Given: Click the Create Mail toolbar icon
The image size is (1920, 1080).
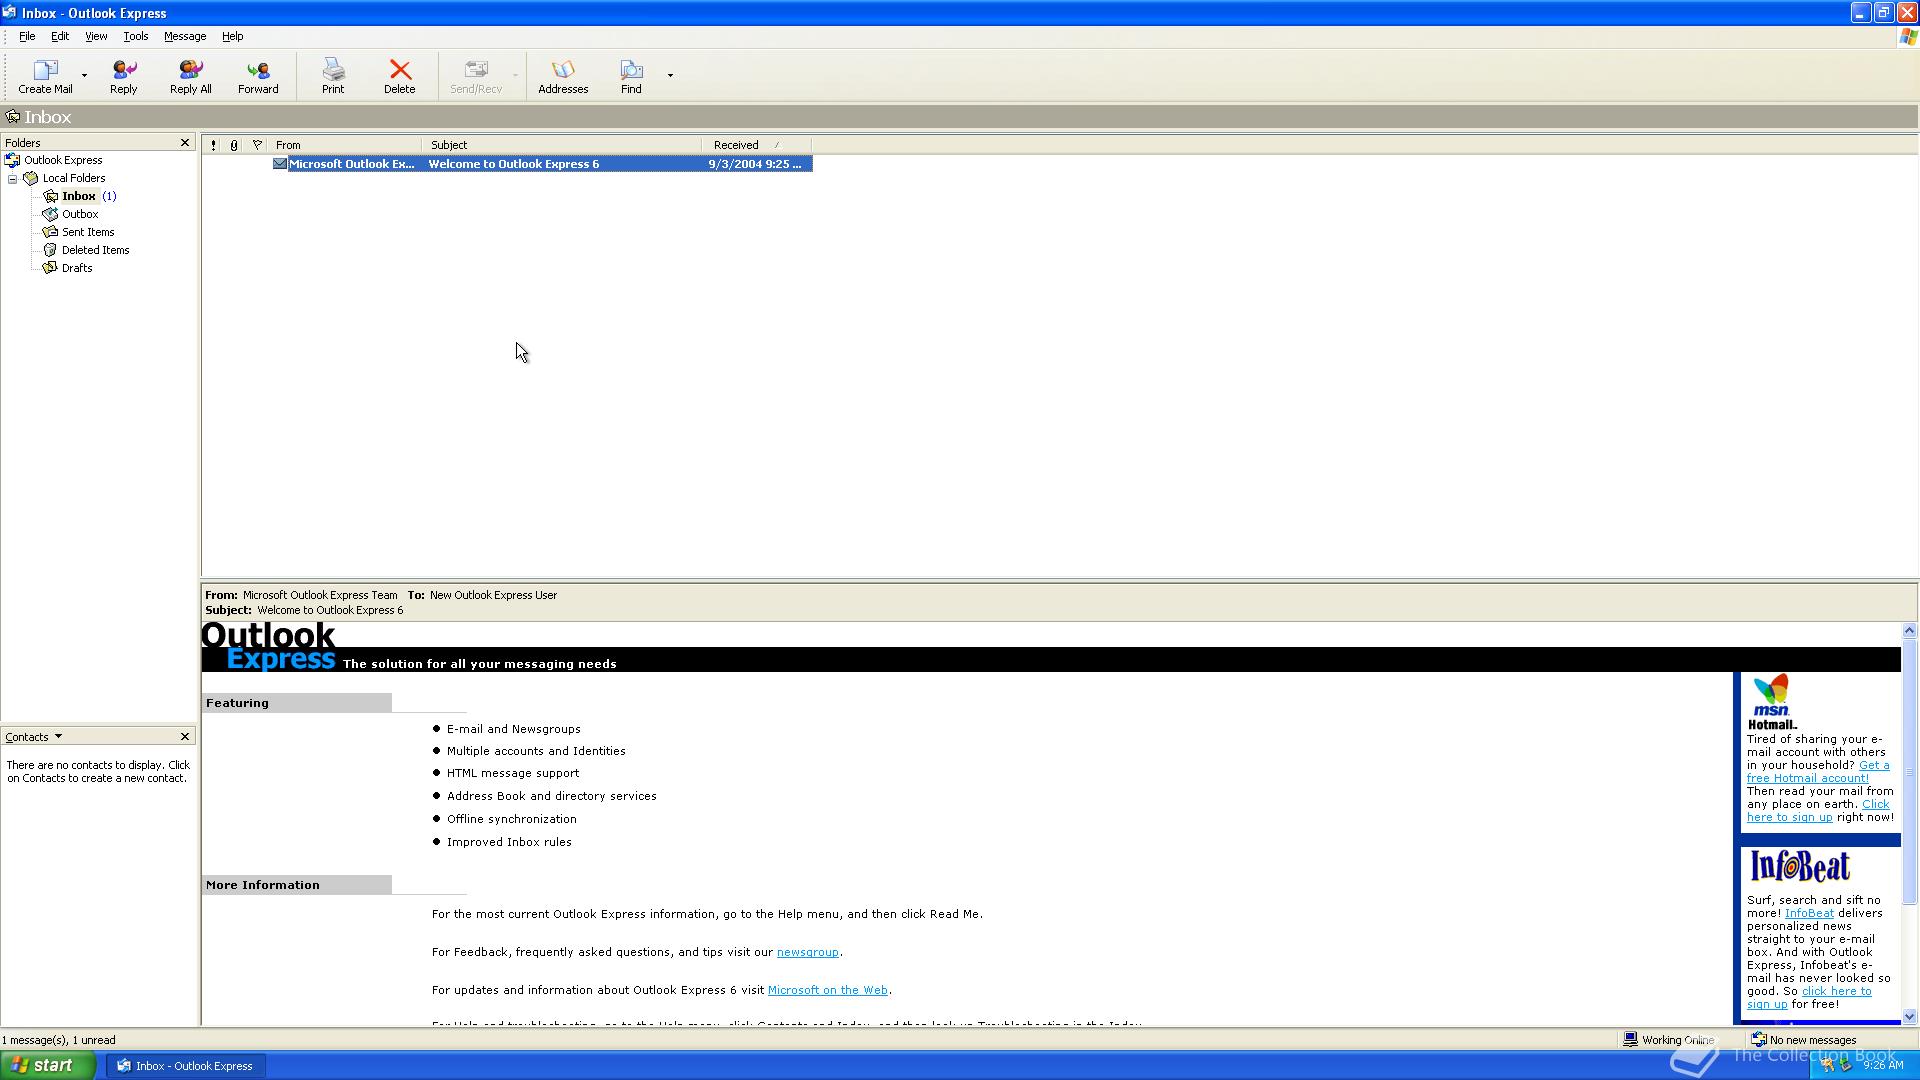Looking at the screenshot, I should tap(45, 76).
